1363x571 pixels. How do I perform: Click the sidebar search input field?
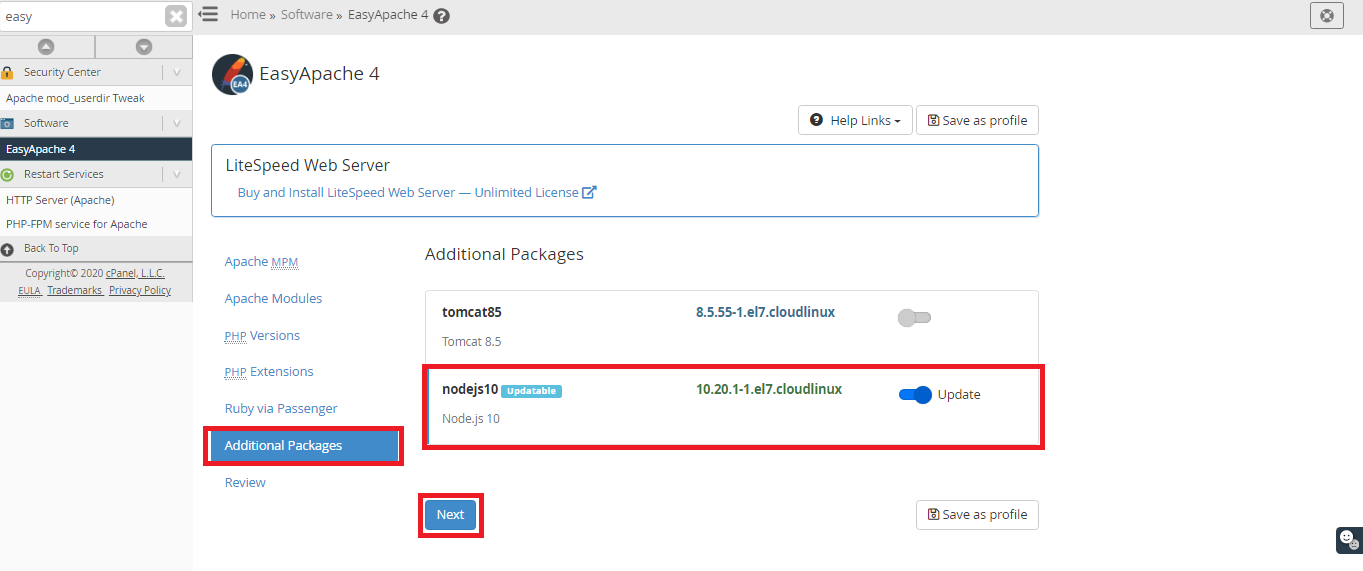(82, 16)
